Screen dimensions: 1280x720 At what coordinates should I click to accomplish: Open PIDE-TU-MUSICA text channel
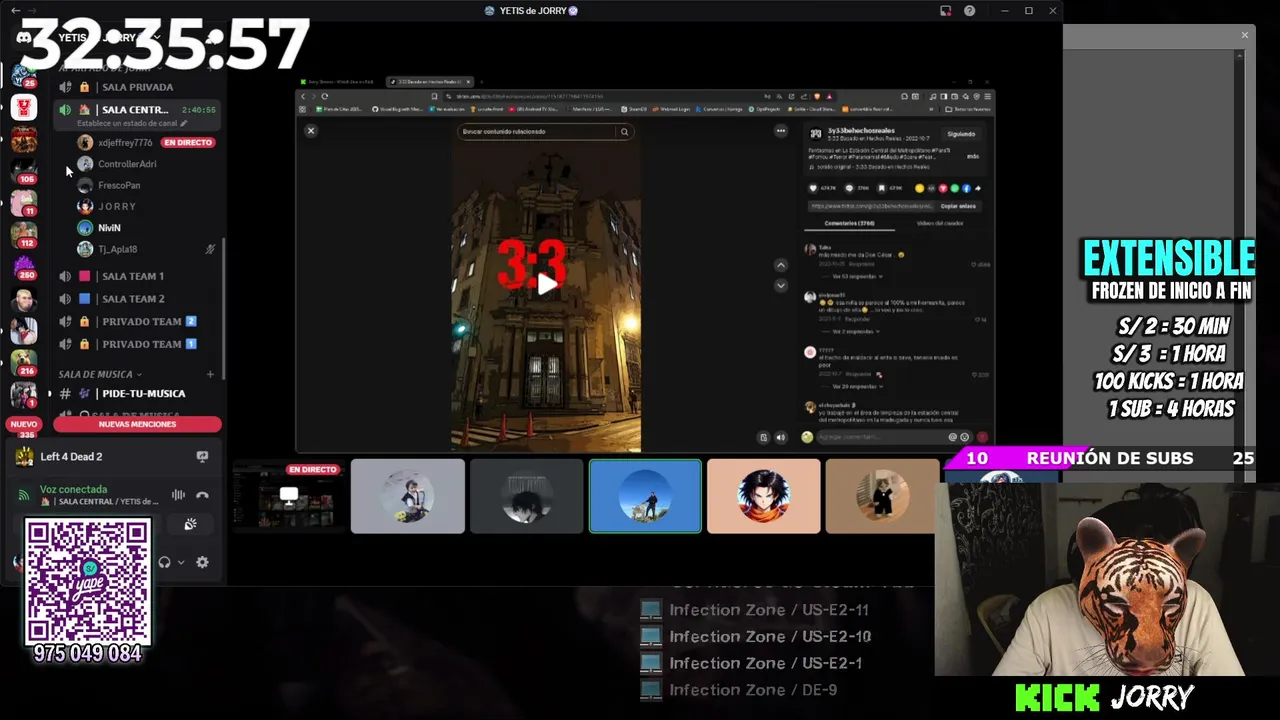pos(143,394)
